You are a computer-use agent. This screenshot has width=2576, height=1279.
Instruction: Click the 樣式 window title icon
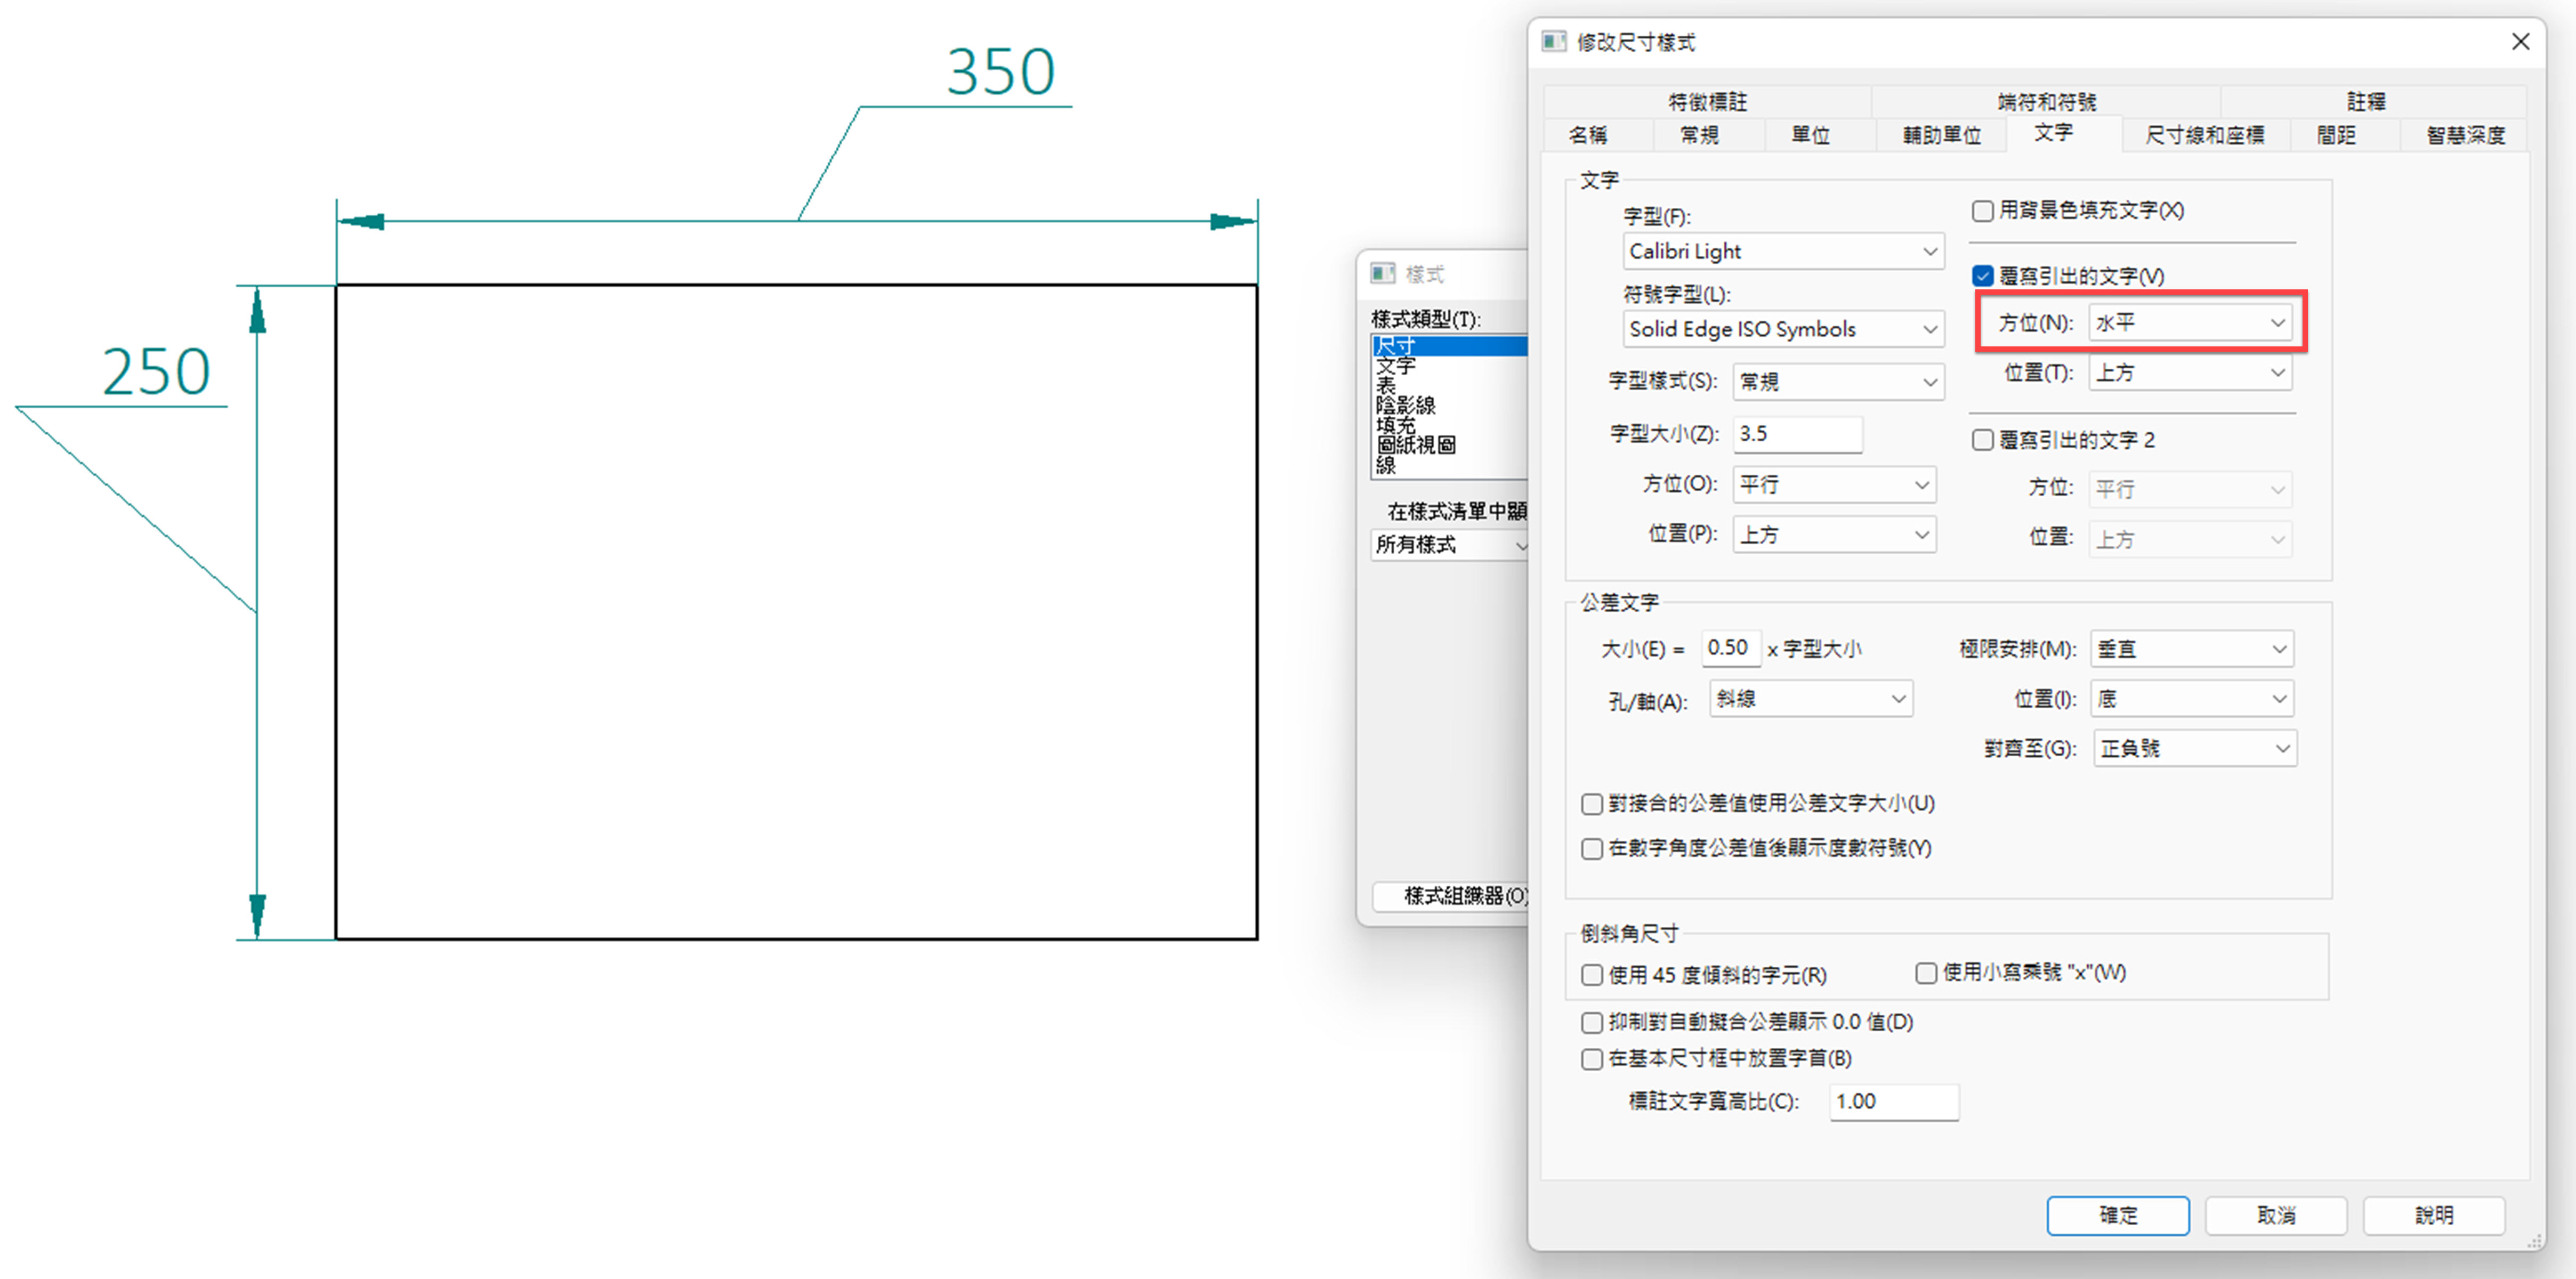[x=1382, y=273]
